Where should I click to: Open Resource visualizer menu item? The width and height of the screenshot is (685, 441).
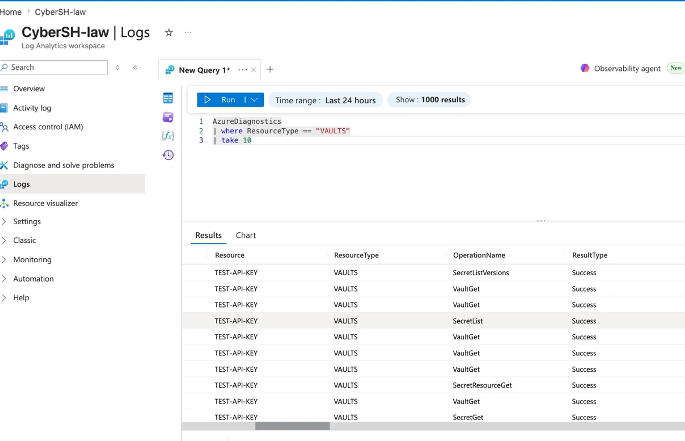click(45, 203)
